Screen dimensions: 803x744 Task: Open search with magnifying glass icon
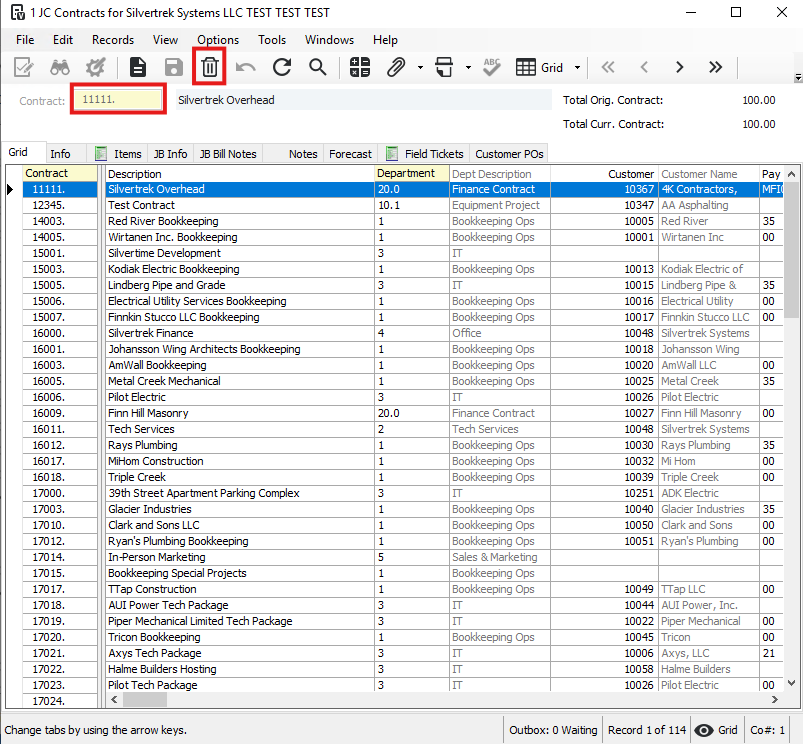318,67
